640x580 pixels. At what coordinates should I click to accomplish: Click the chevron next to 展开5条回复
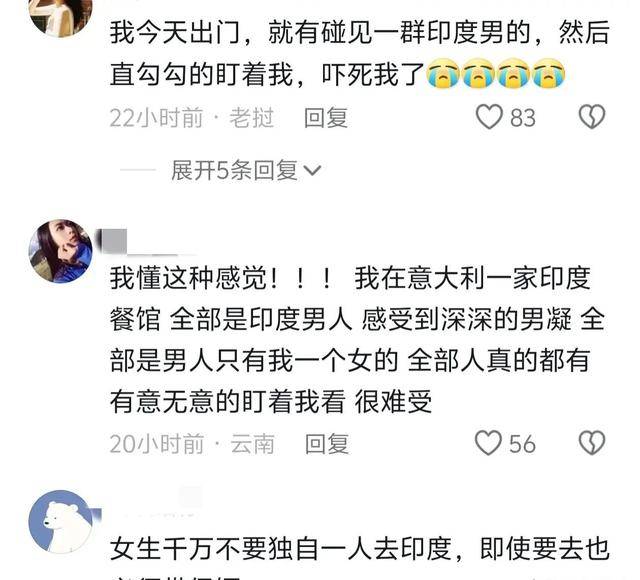click(312, 170)
